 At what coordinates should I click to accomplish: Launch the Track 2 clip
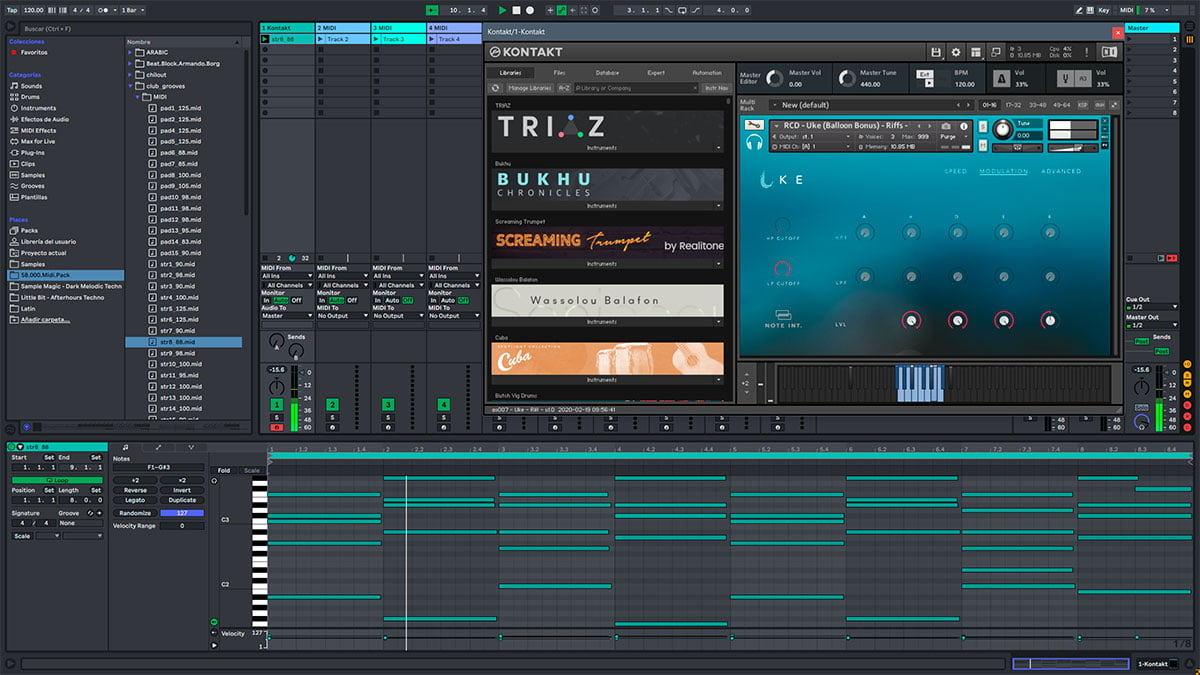(321, 39)
